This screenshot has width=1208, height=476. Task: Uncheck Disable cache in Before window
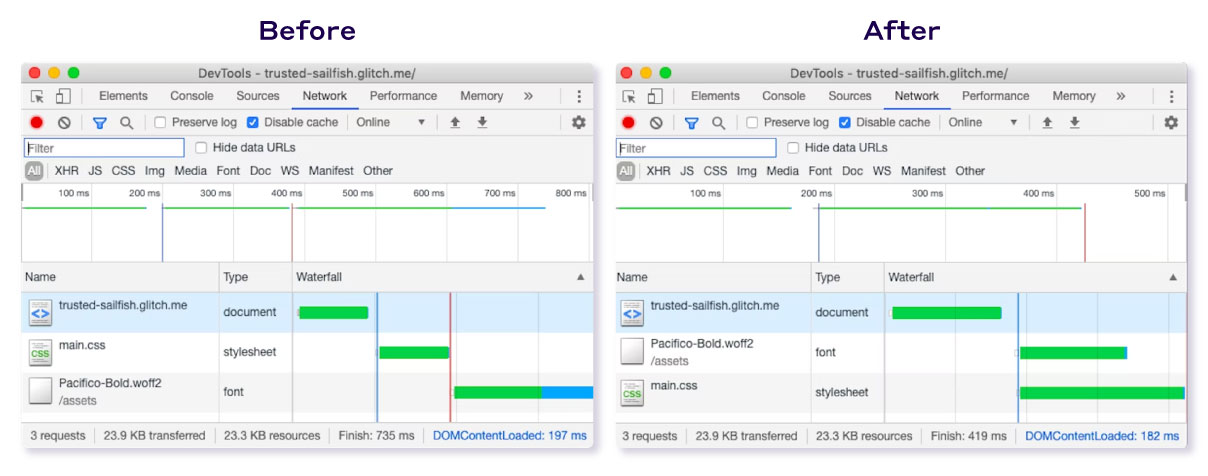(x=252, y=122)
